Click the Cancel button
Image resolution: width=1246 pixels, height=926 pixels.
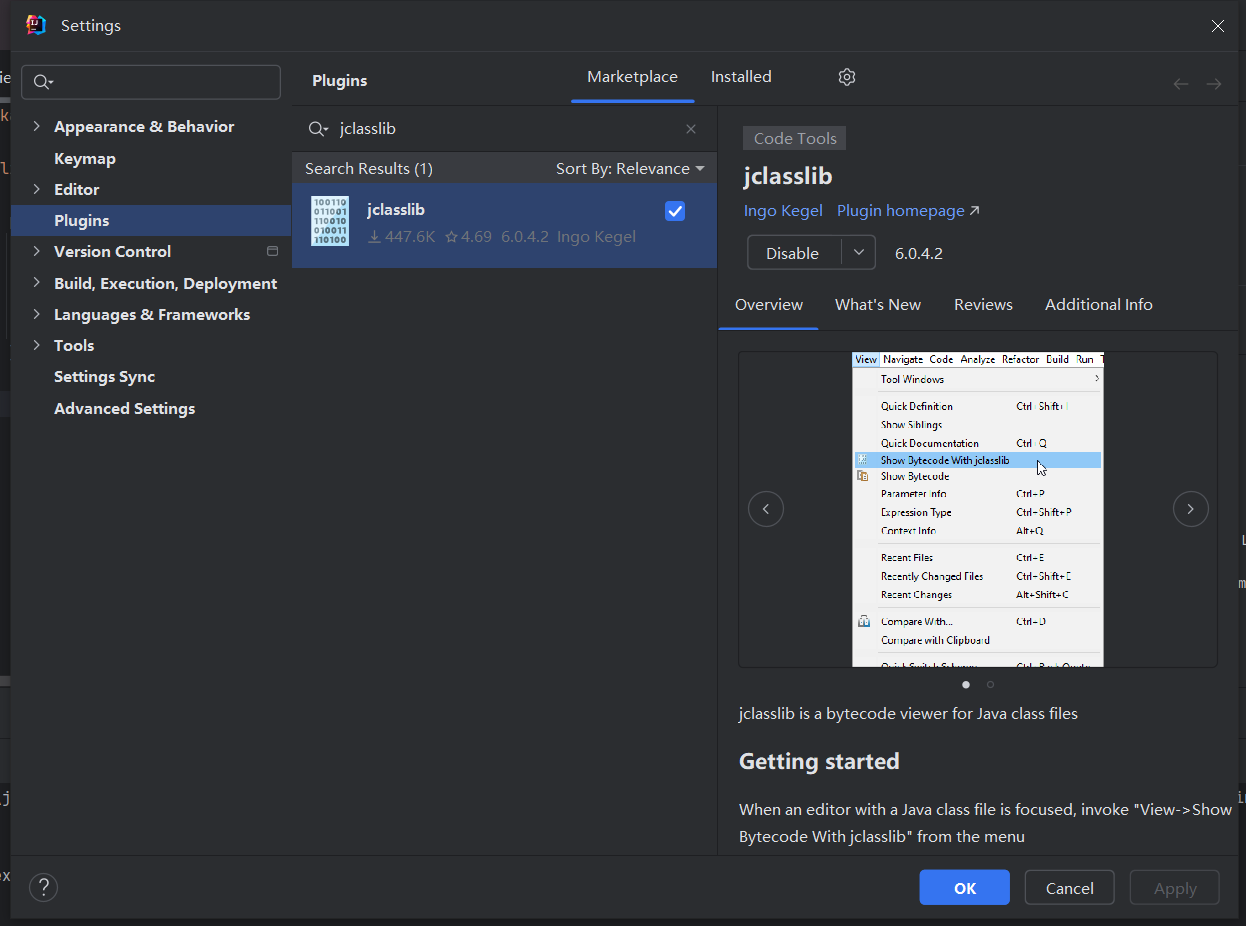pyautogui.click(x=1070, y=888)
